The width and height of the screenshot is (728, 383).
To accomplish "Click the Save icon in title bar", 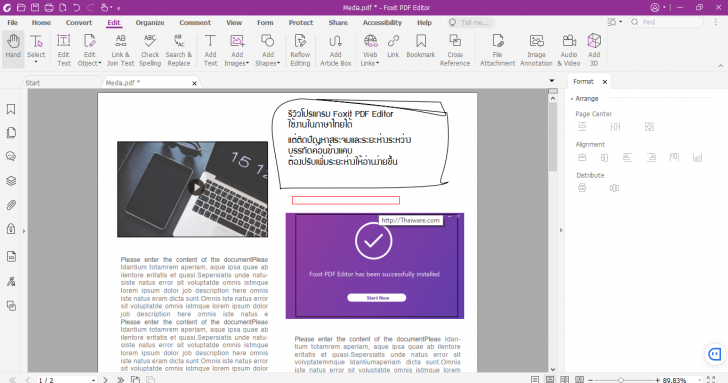I will click(35, 7).
